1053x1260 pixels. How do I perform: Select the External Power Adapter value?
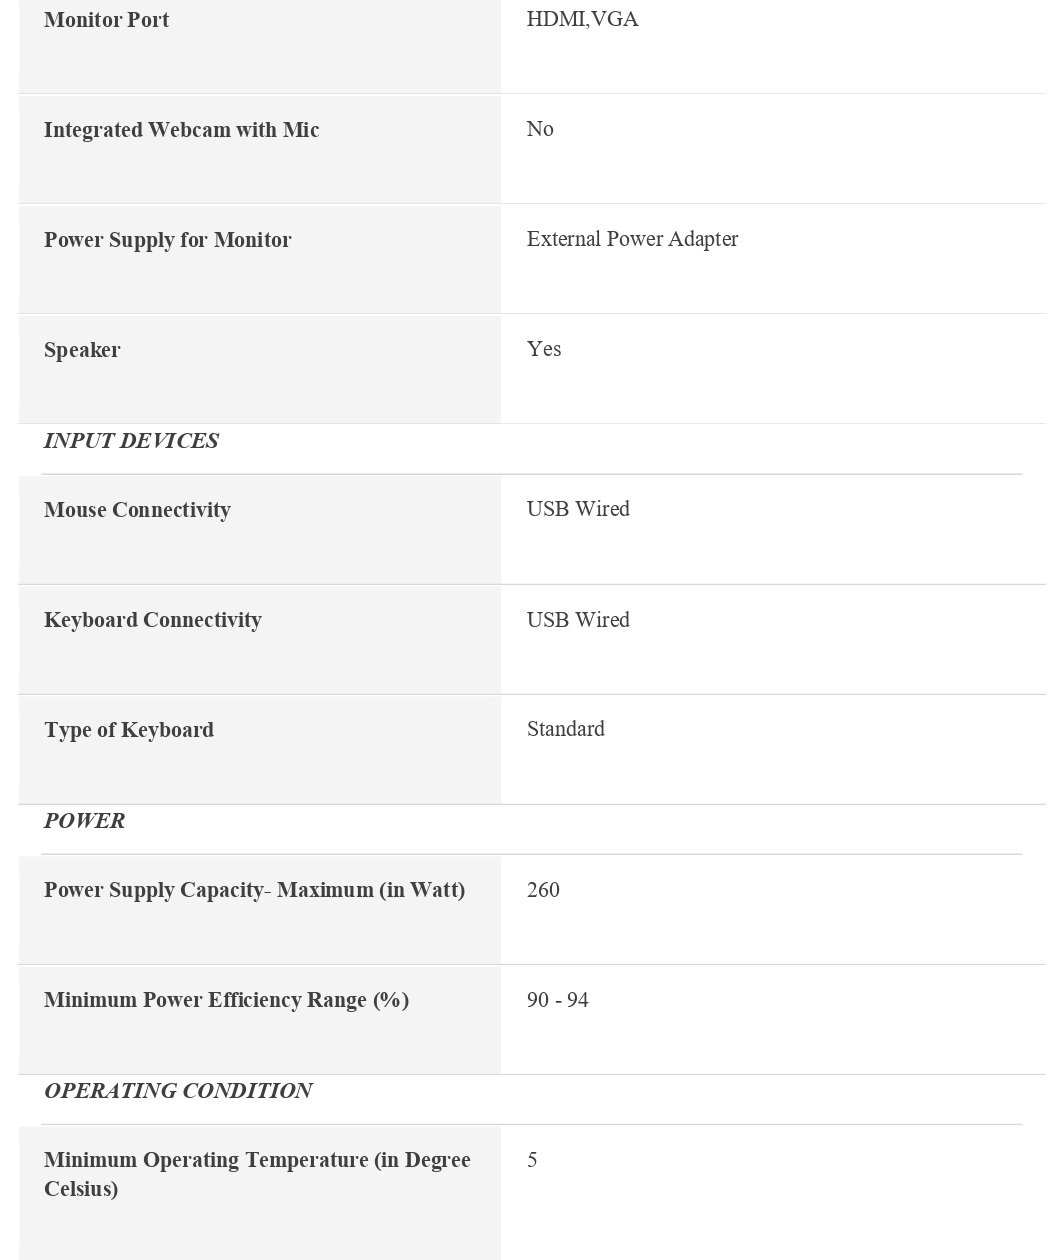[x=632, y=239]
